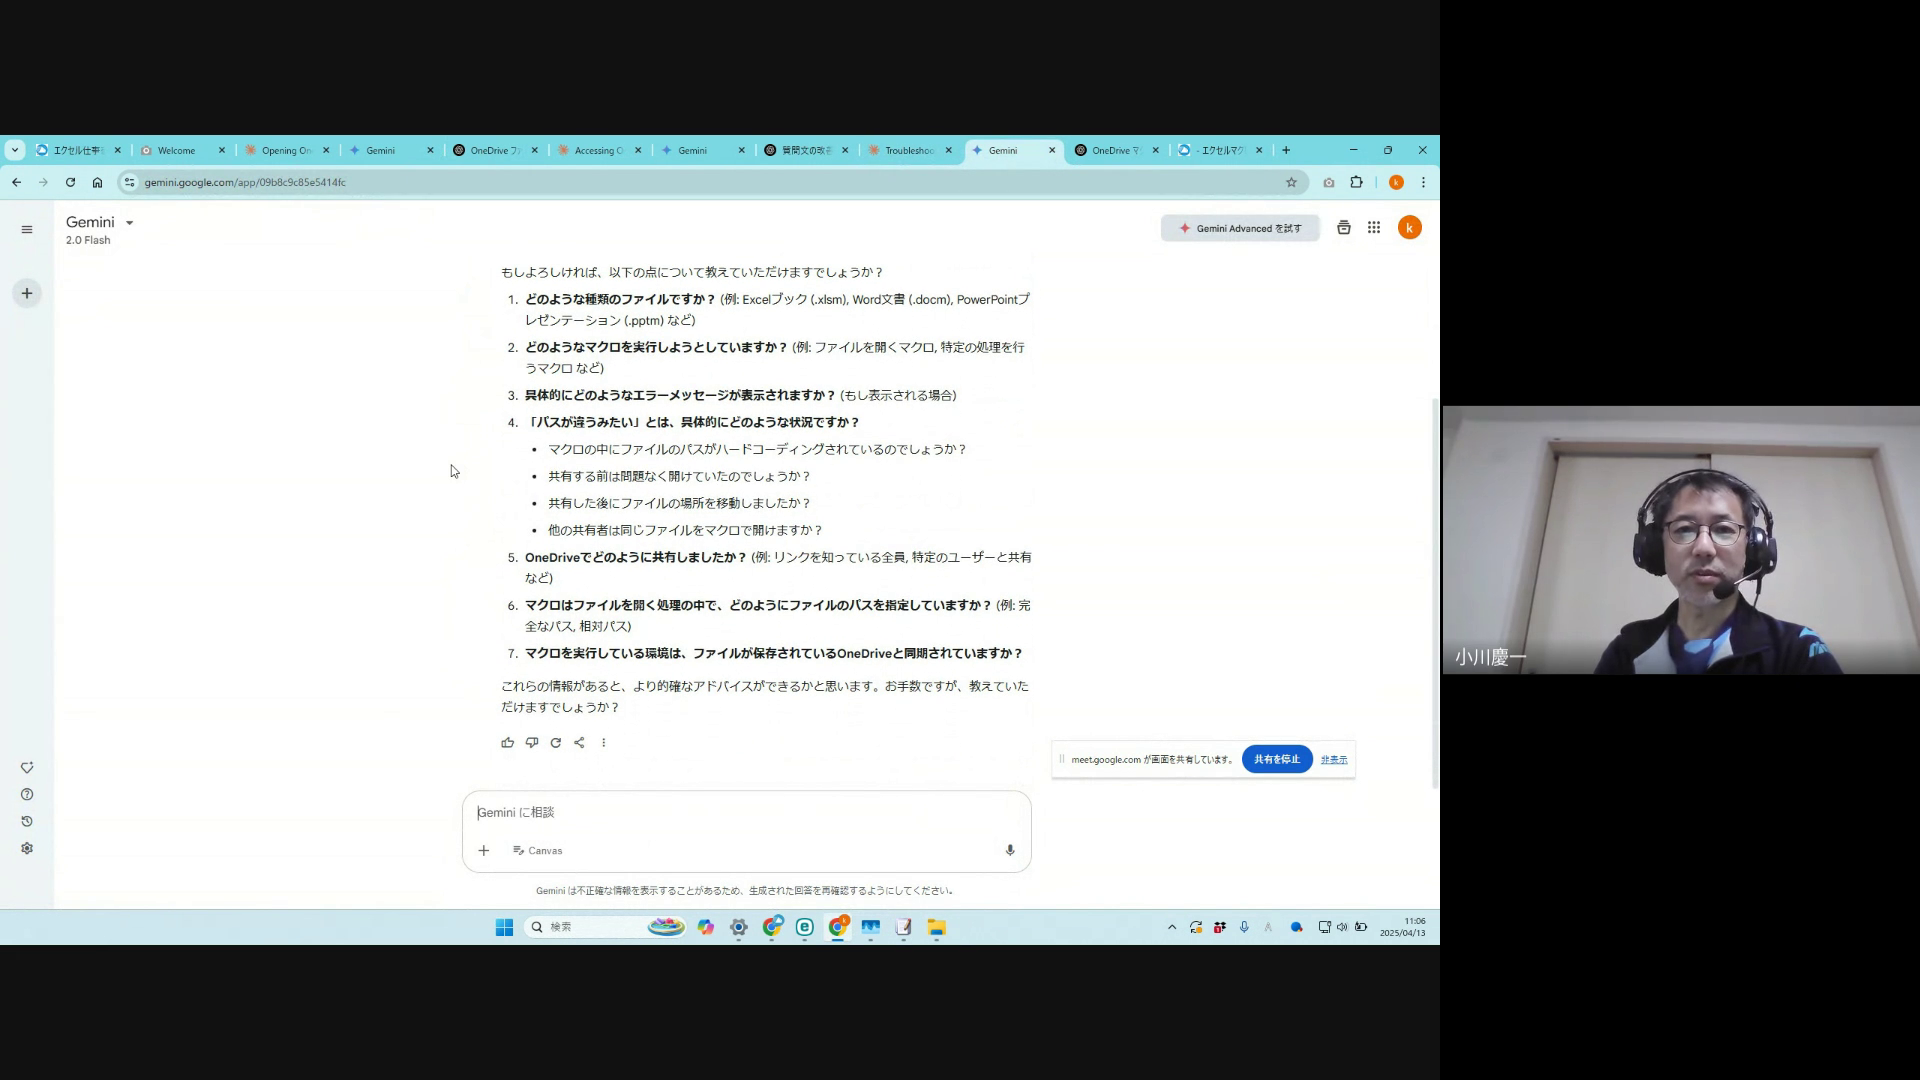Click the share response icon

pyautogui.click(x=579, y=743)
